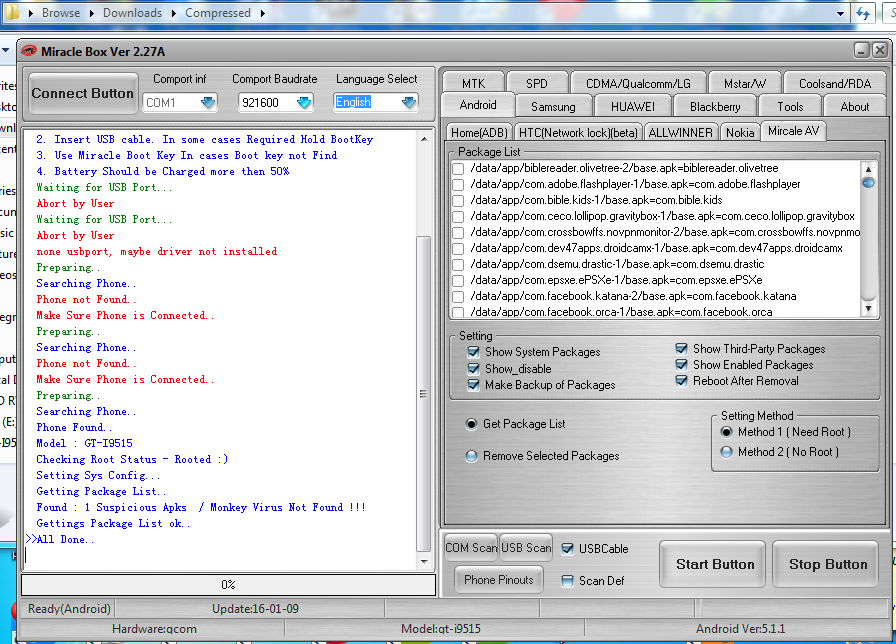This screenshot has width=896, height=644.
Task: Click the refresh icon in Explorer address bar
Action: click(x=863, y=13)
